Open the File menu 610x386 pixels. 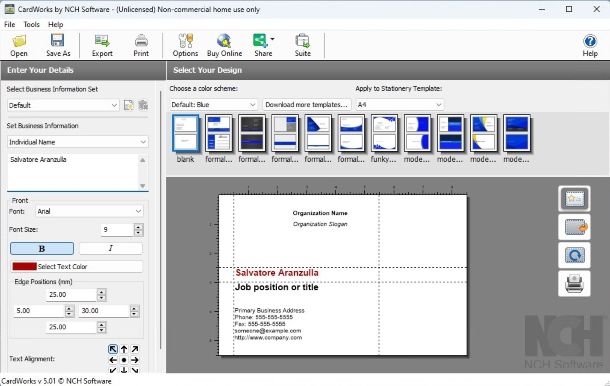(x=10, y=24)
